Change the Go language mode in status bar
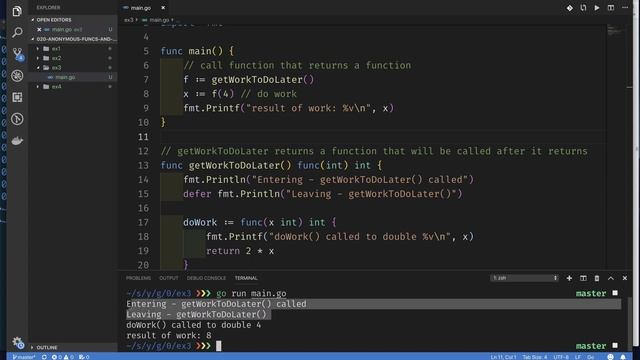640x360 pixels. tap(590, 357)
